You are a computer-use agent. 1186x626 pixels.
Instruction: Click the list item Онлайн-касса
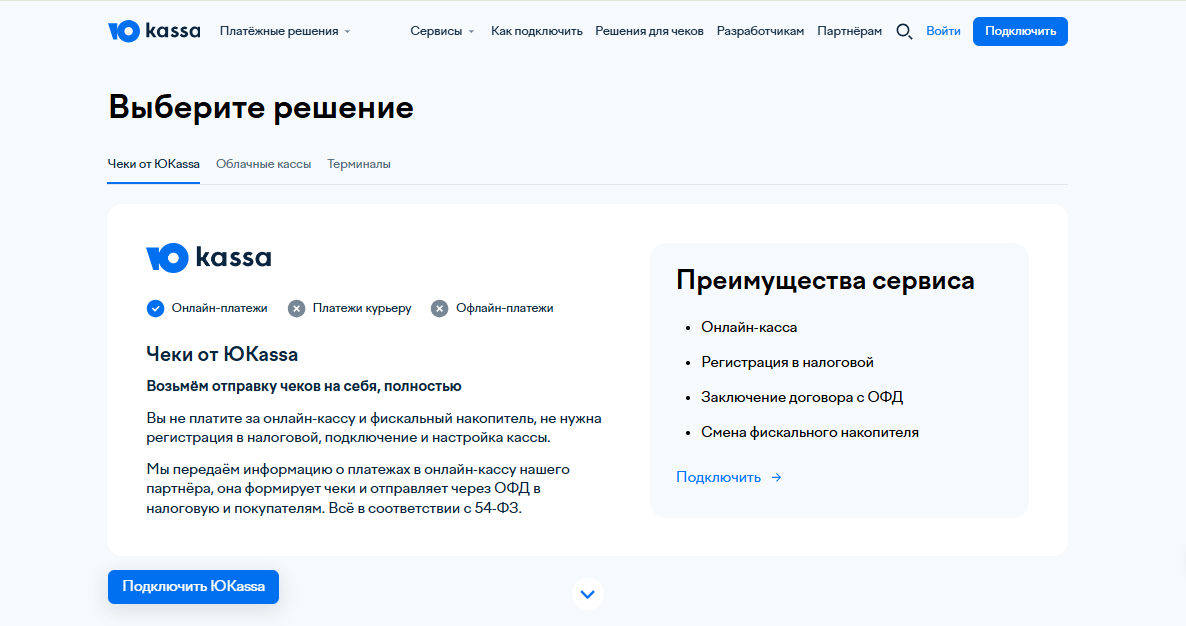(x=749, y=327)
